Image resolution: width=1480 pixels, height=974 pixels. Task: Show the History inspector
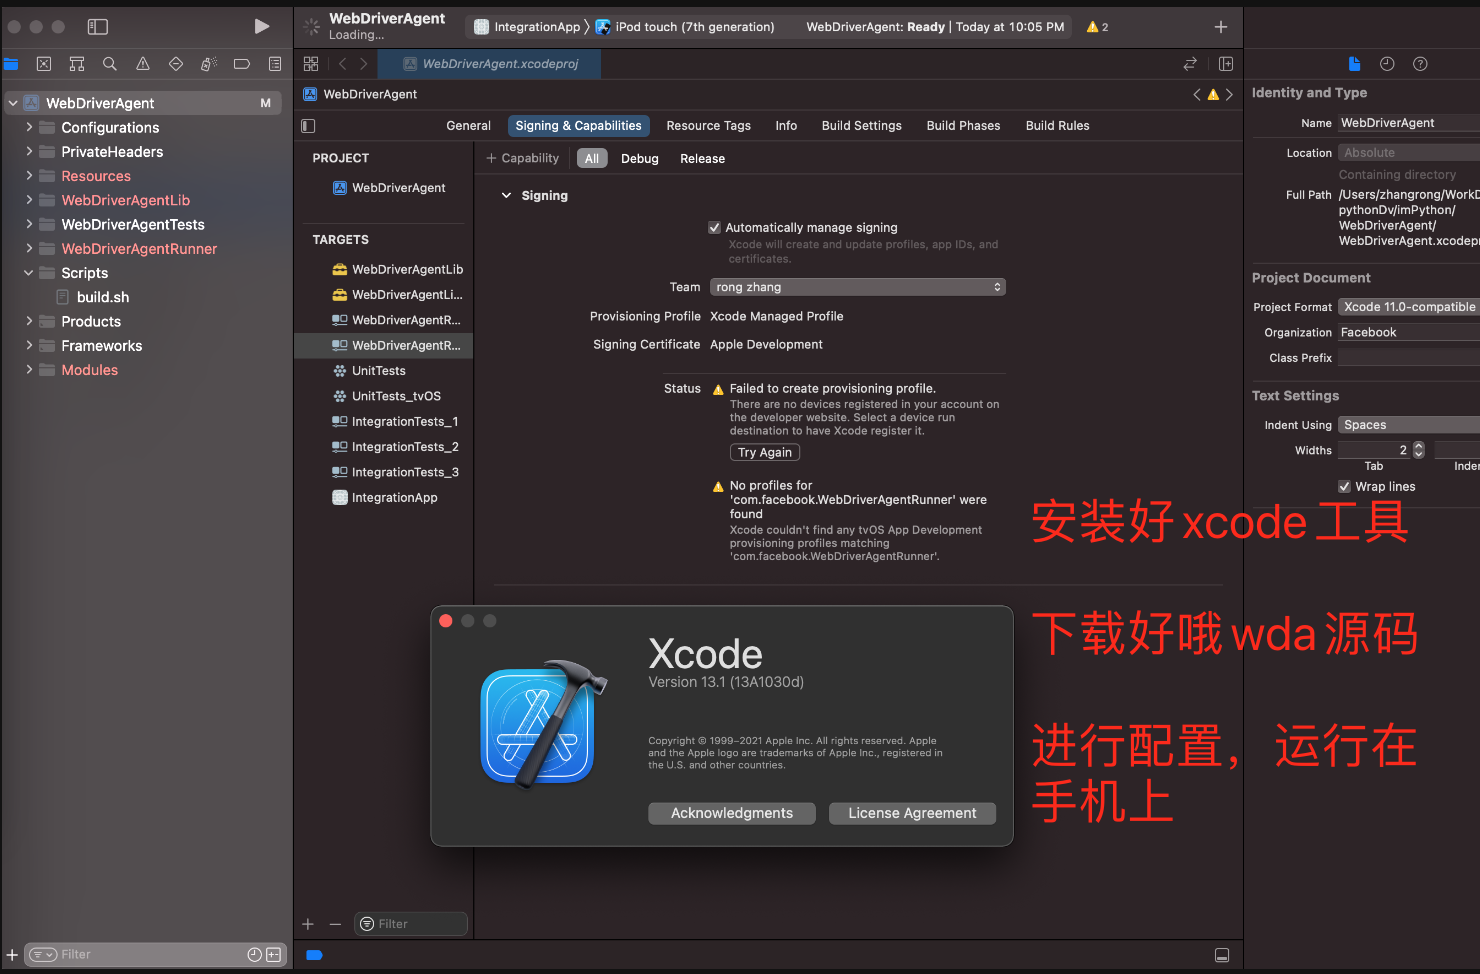[x=1387, y=64]
